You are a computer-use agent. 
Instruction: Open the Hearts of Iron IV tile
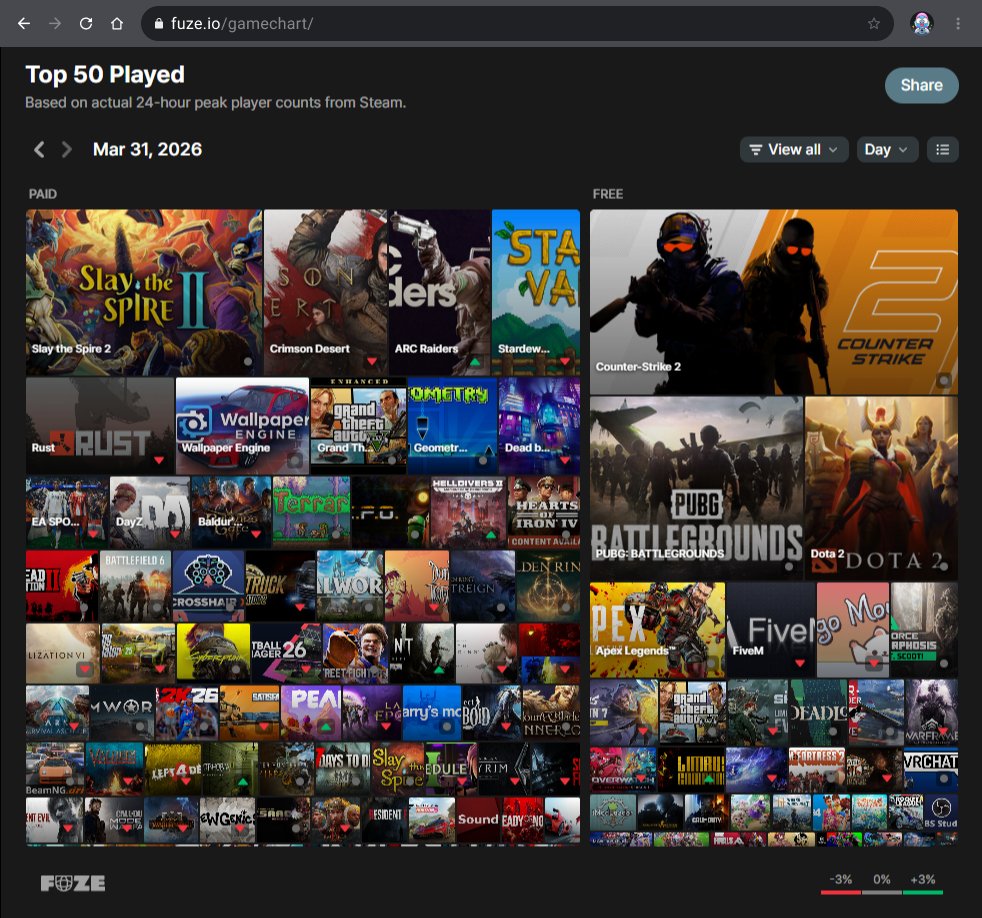[x=544, y=512]
